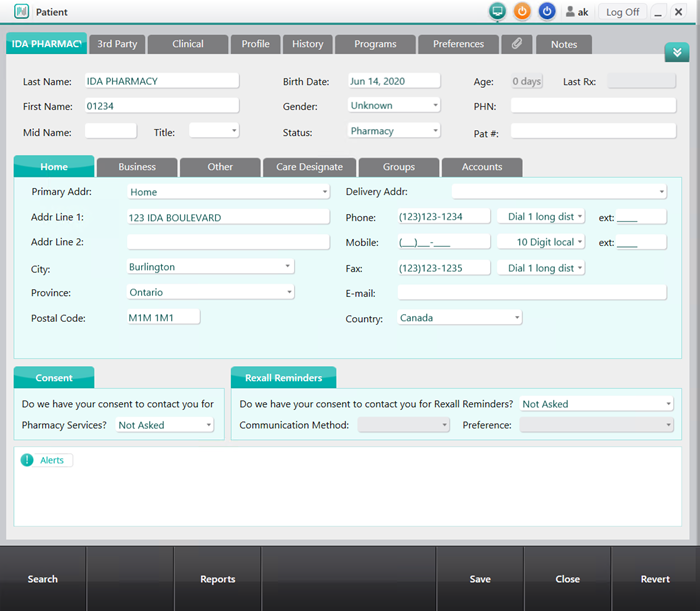This screenshot has width=700, height=611.
Task: Open the Other address tab
Action: pyautogui.click(x=220, y=167)
